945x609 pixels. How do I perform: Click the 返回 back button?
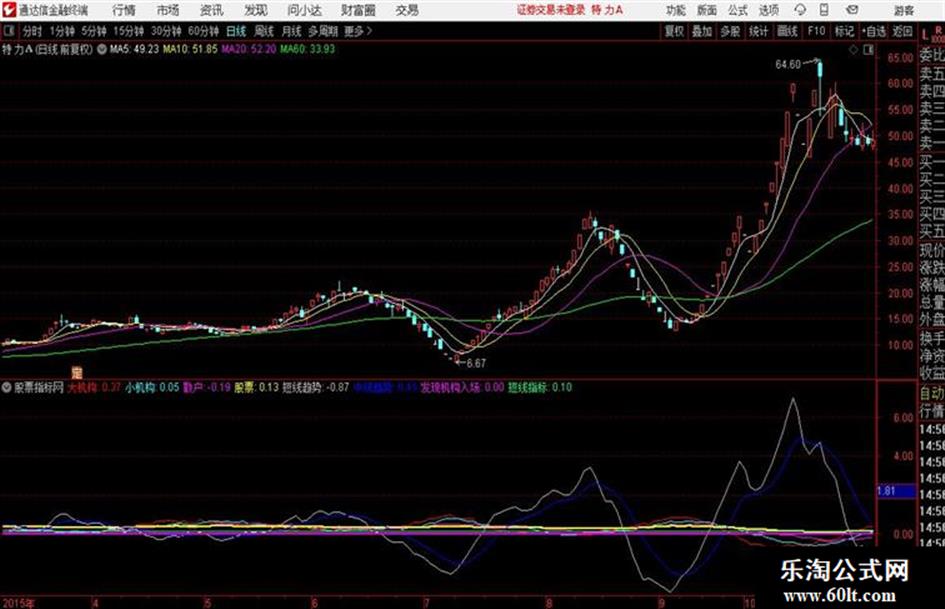(x=902, y=31)
